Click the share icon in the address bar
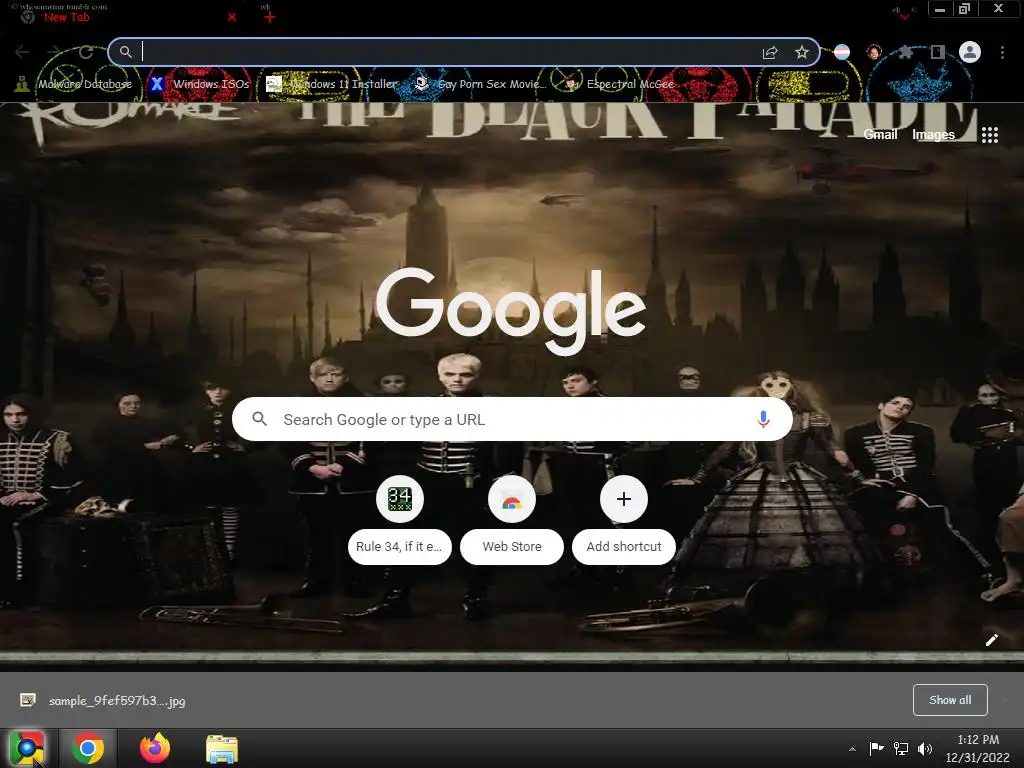1024x768 pixels. (770, 52)
